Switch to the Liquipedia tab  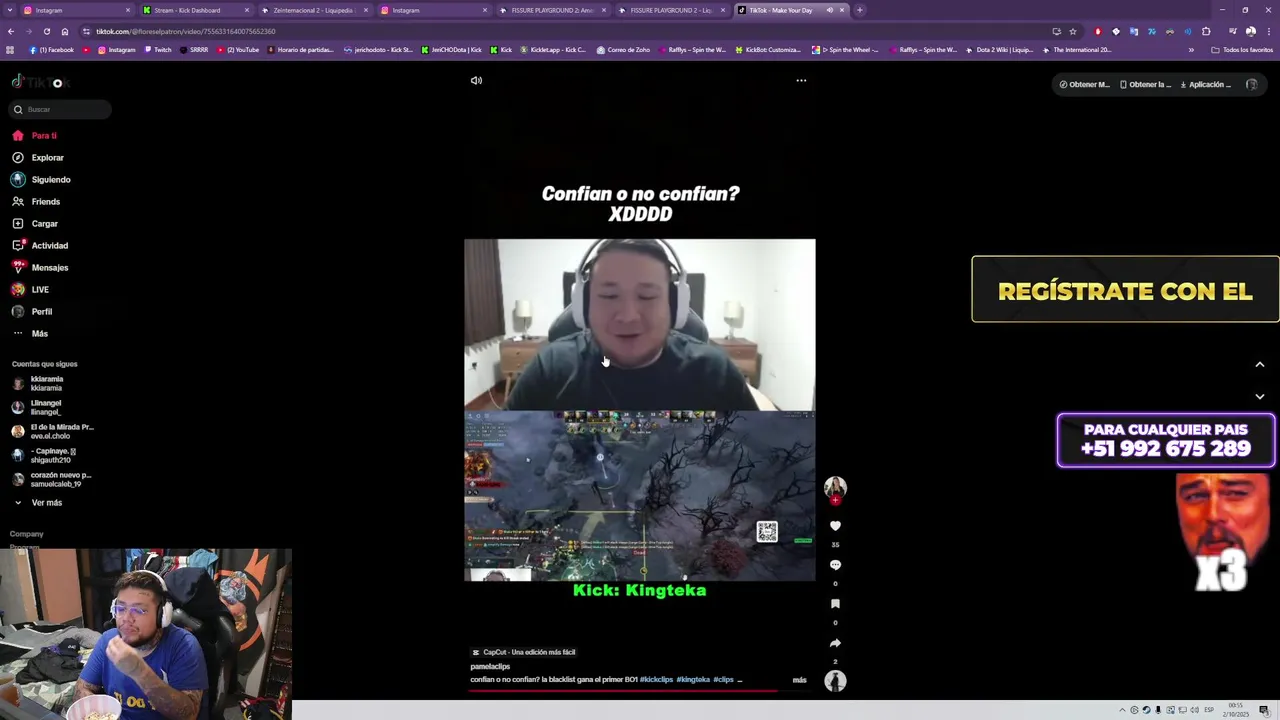pyautogui.click(x=314, y=10)
